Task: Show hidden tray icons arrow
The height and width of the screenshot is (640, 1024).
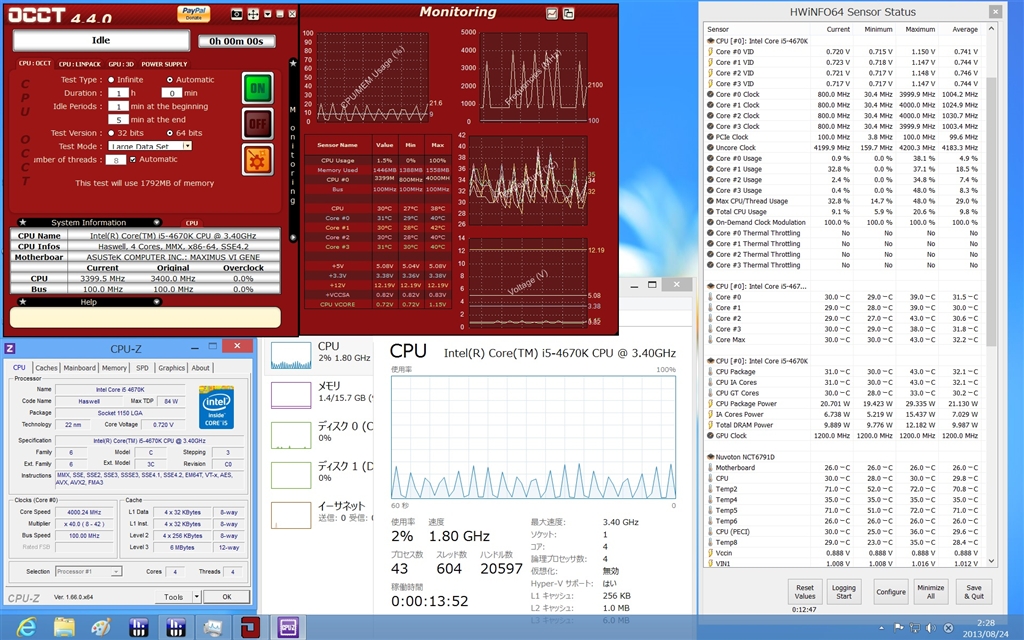Action: 882,628
